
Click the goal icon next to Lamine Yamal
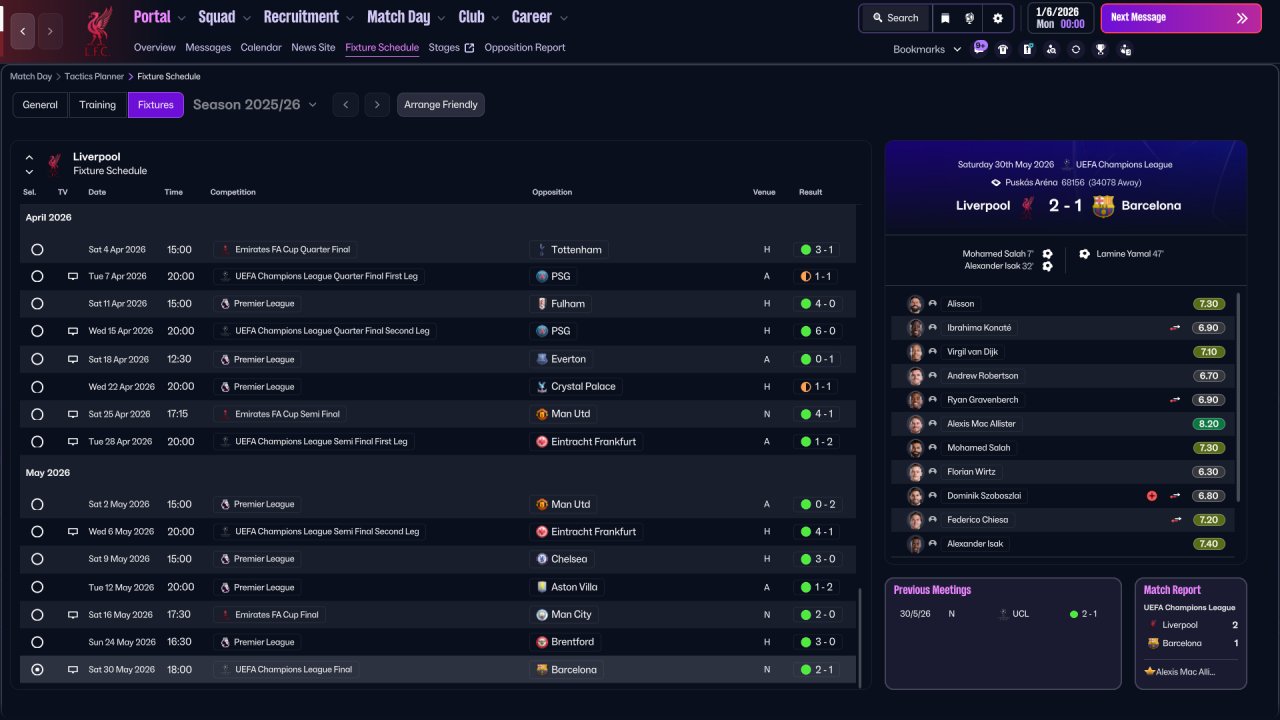pyautogui.click(x=1084, y=254)
